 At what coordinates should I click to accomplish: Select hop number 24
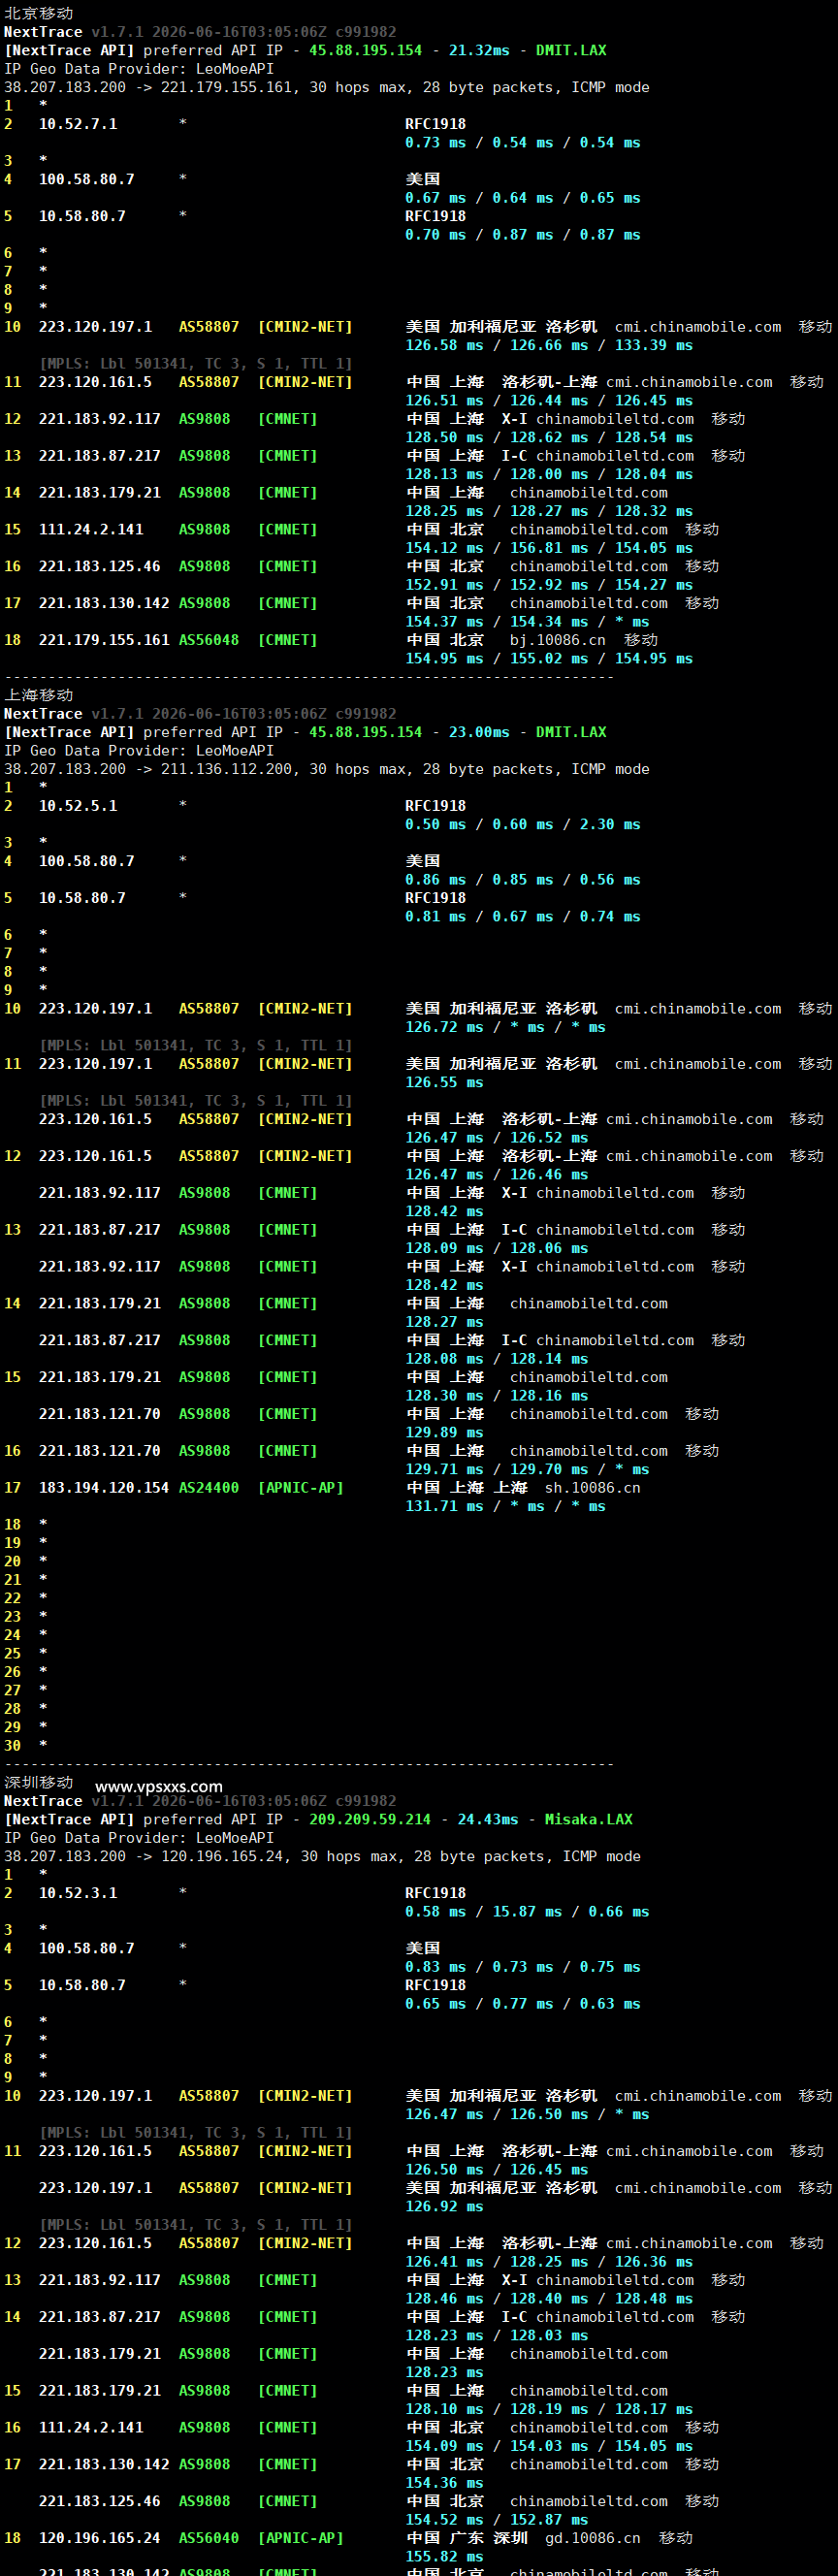(x=12, y=1635)
